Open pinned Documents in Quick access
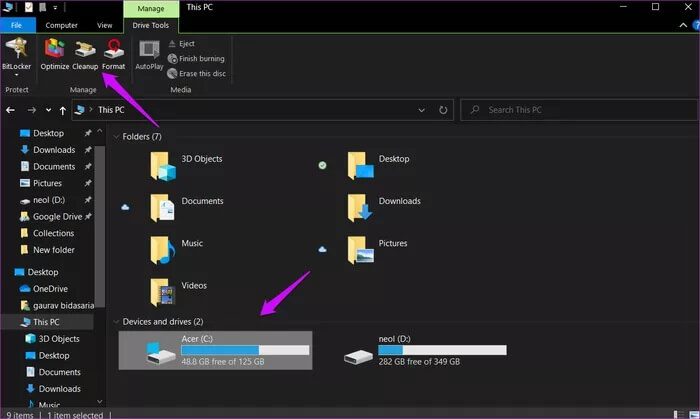This screenshot has height=419, width=700. click(x=54, y=166)
